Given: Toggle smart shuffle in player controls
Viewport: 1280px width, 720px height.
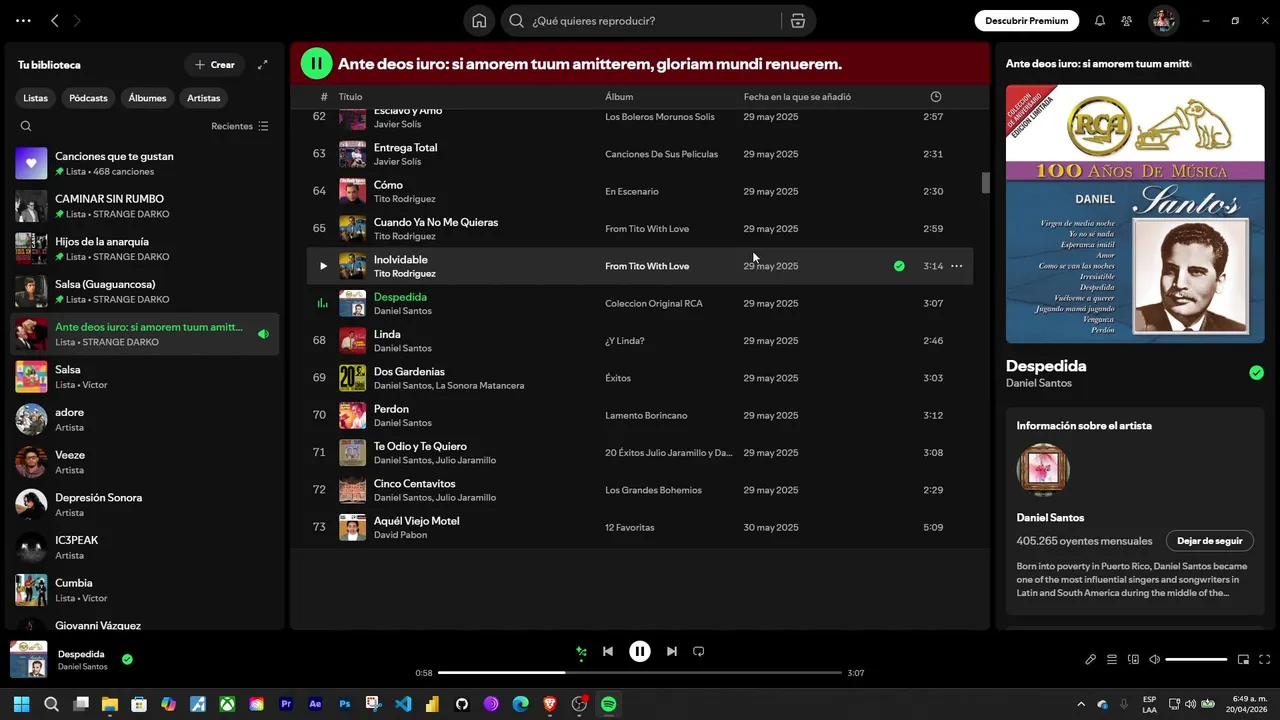Looking at the screenshot, I should 581,652.
